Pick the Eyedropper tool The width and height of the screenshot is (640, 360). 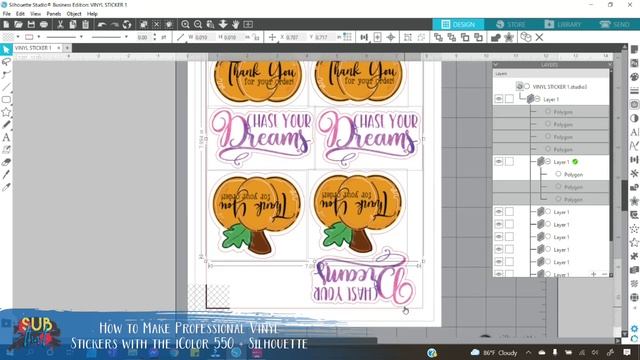point(6,187)
